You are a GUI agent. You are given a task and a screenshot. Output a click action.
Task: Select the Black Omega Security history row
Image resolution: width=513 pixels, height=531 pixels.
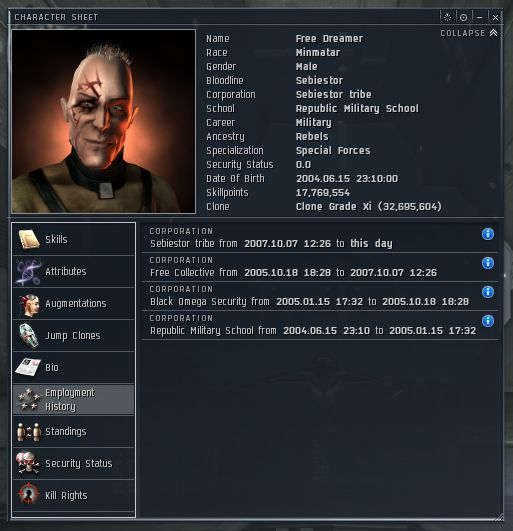click(320, 296)
